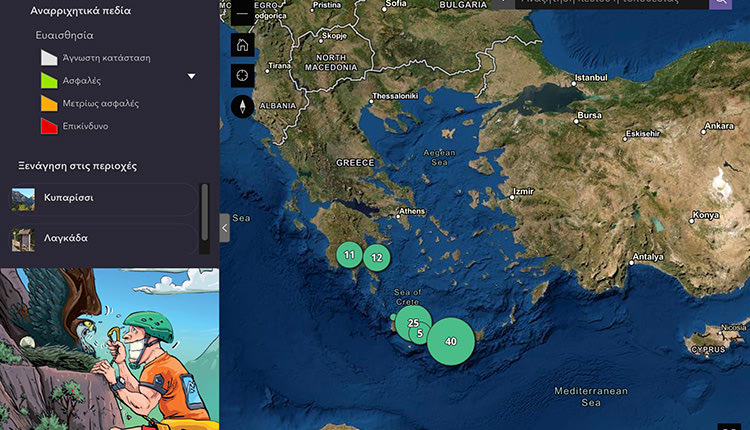Expand the legend dropdown arrow beside Ασφαλές
The image size is (750, 430).
[x=191, y=77]
